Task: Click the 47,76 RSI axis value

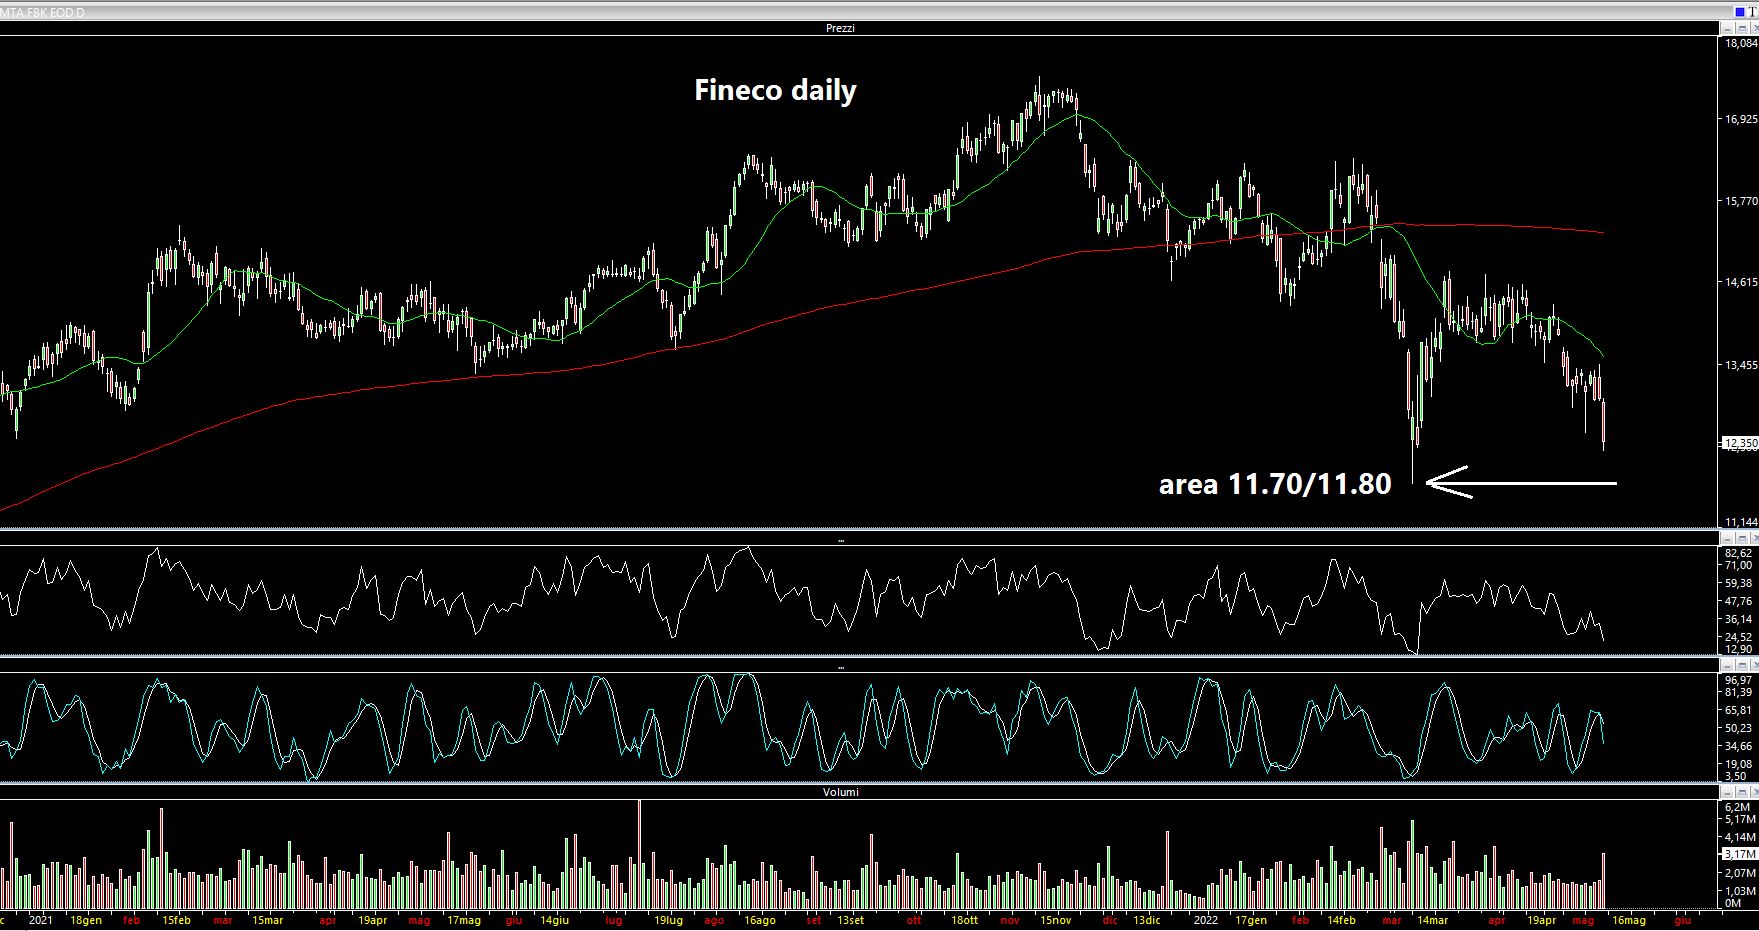Action: [1739, 602]
